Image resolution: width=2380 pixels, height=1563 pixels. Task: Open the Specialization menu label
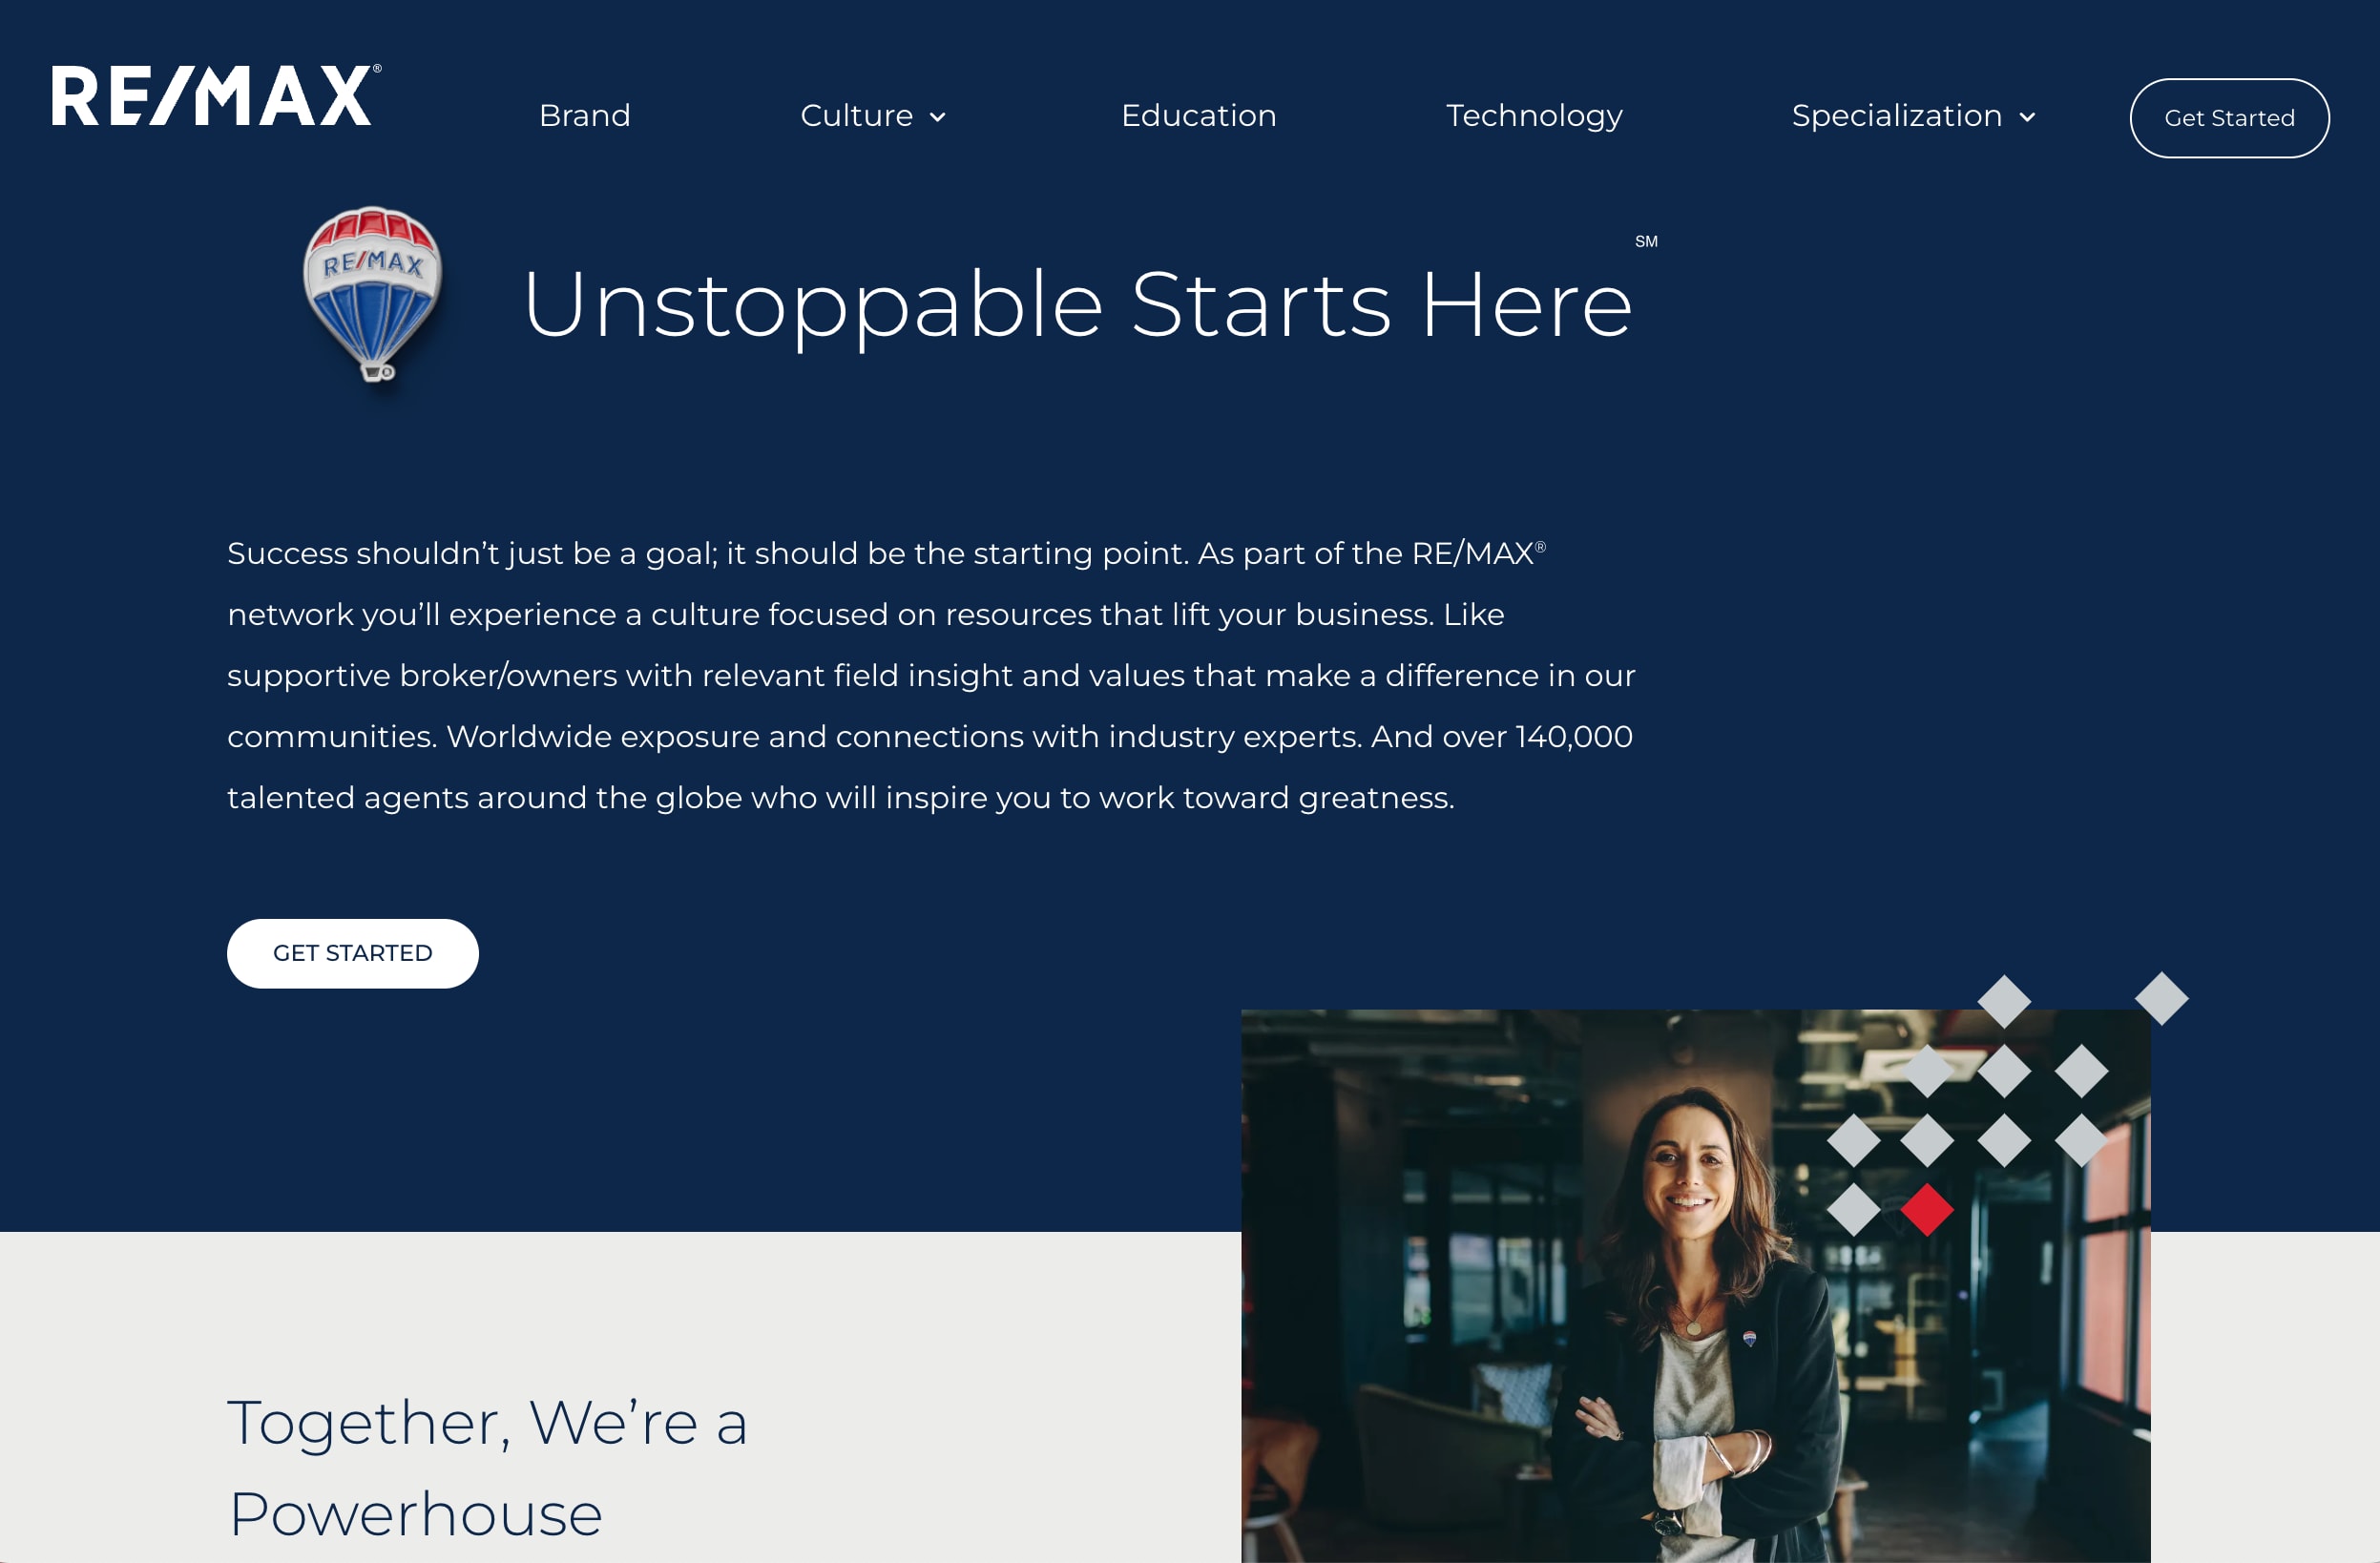coord(1897,116)
